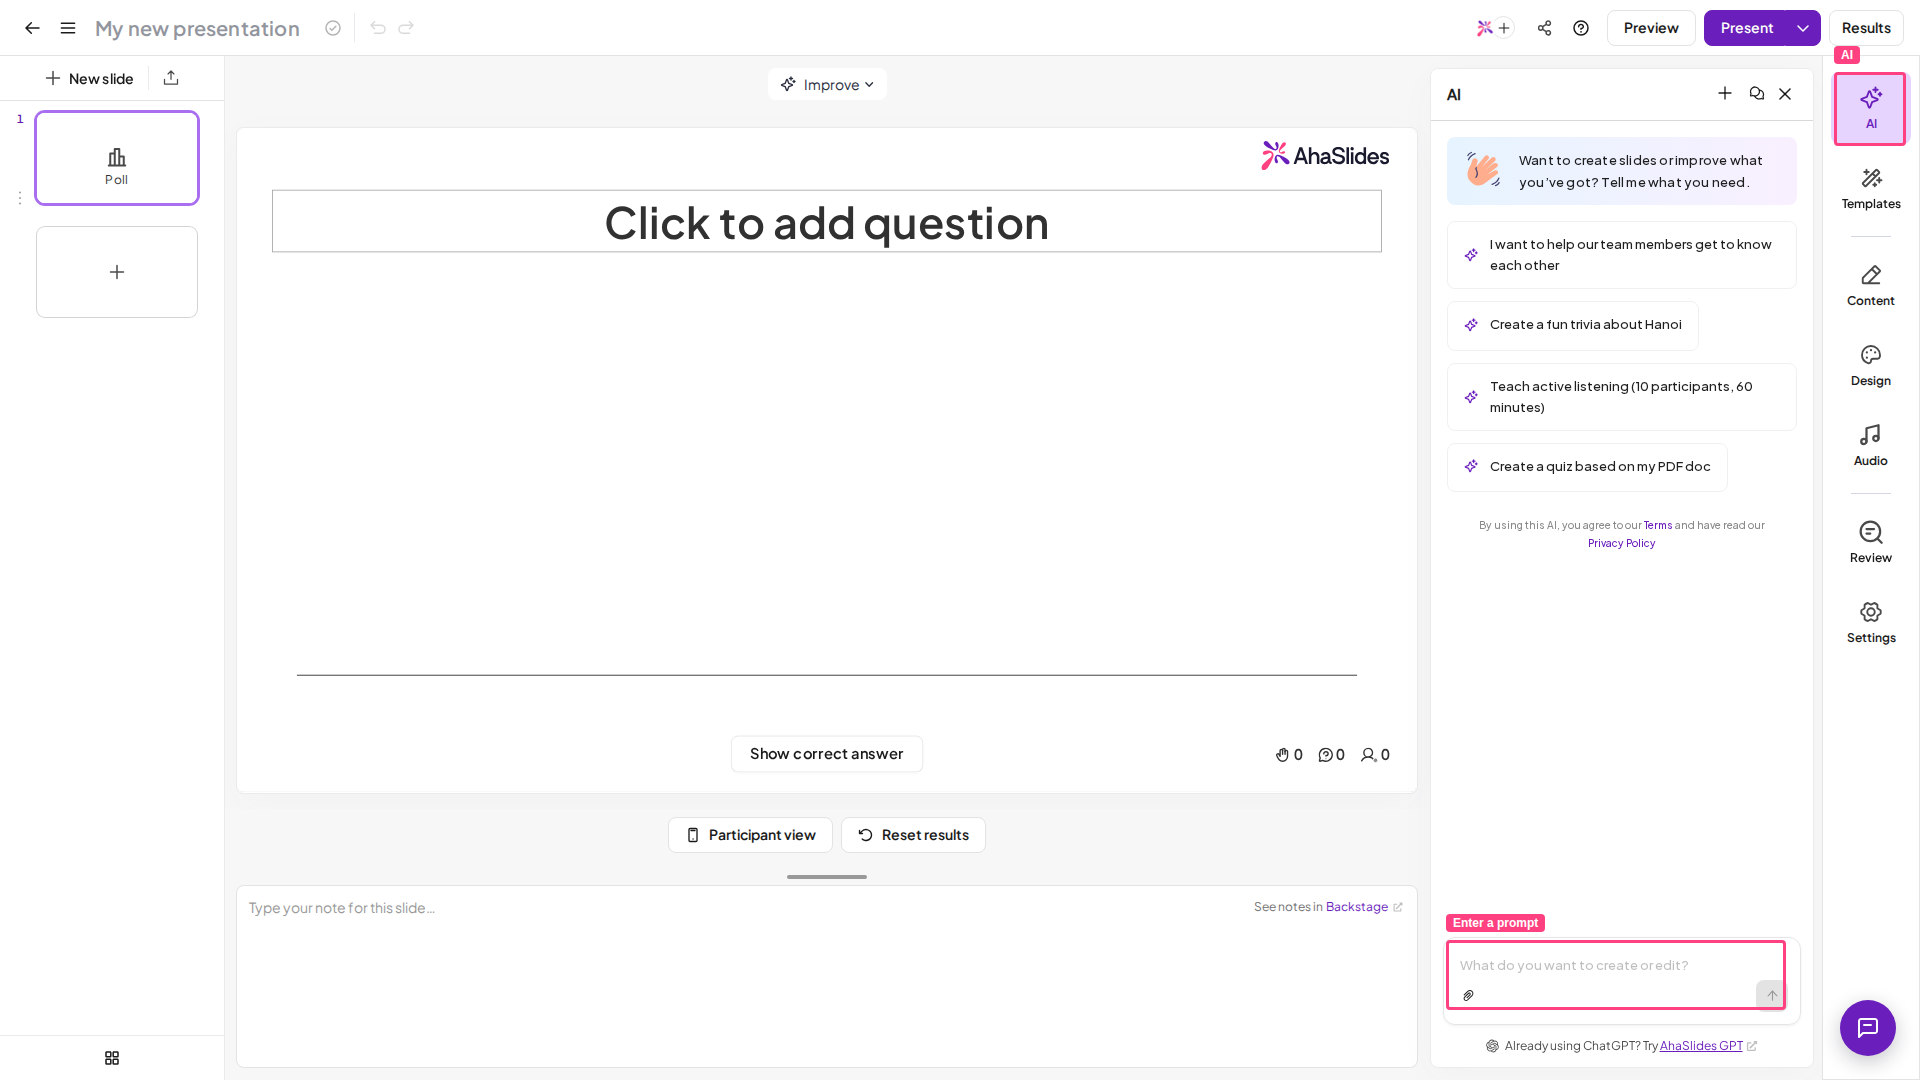Image resolution: width=1920 pixels, height=1080 pixels.
Task: Open the AhaSlides GPT link
Action: (1701, 1046)
